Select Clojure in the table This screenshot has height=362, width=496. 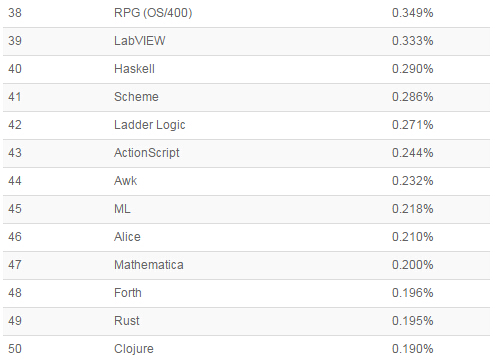(134, 349)
